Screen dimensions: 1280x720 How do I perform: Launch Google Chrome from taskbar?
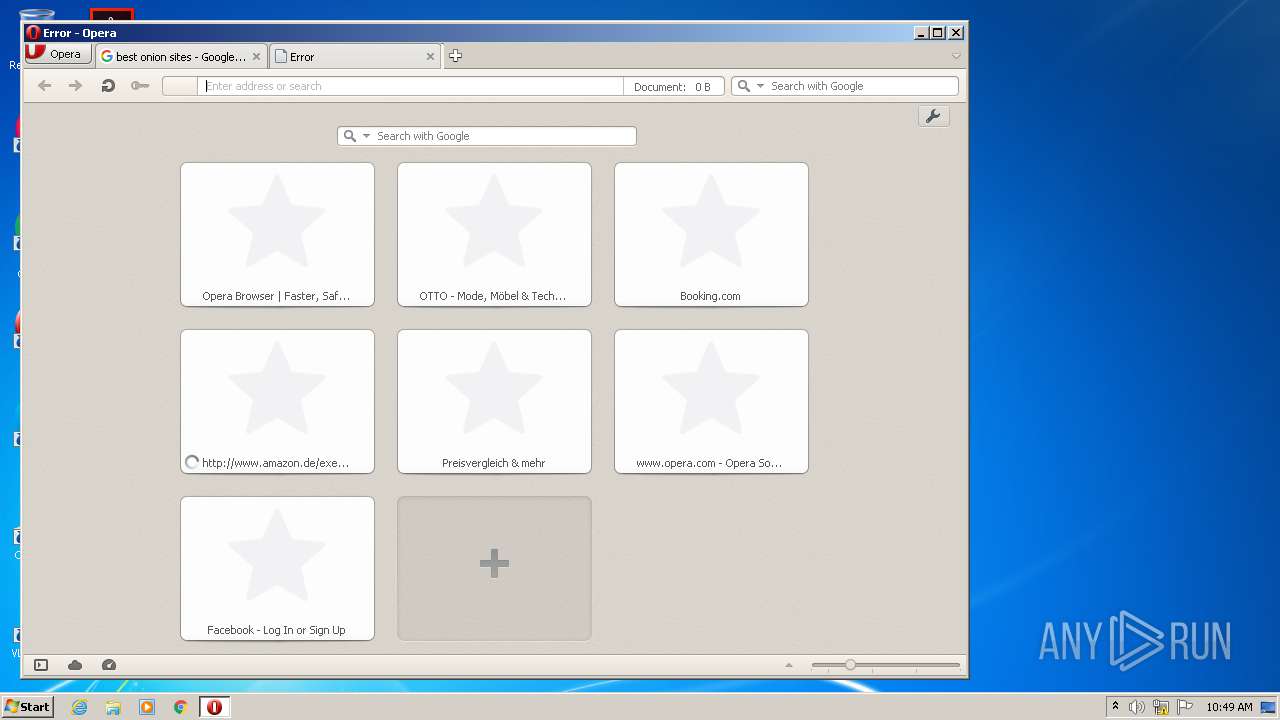click(x=181, y=707)
